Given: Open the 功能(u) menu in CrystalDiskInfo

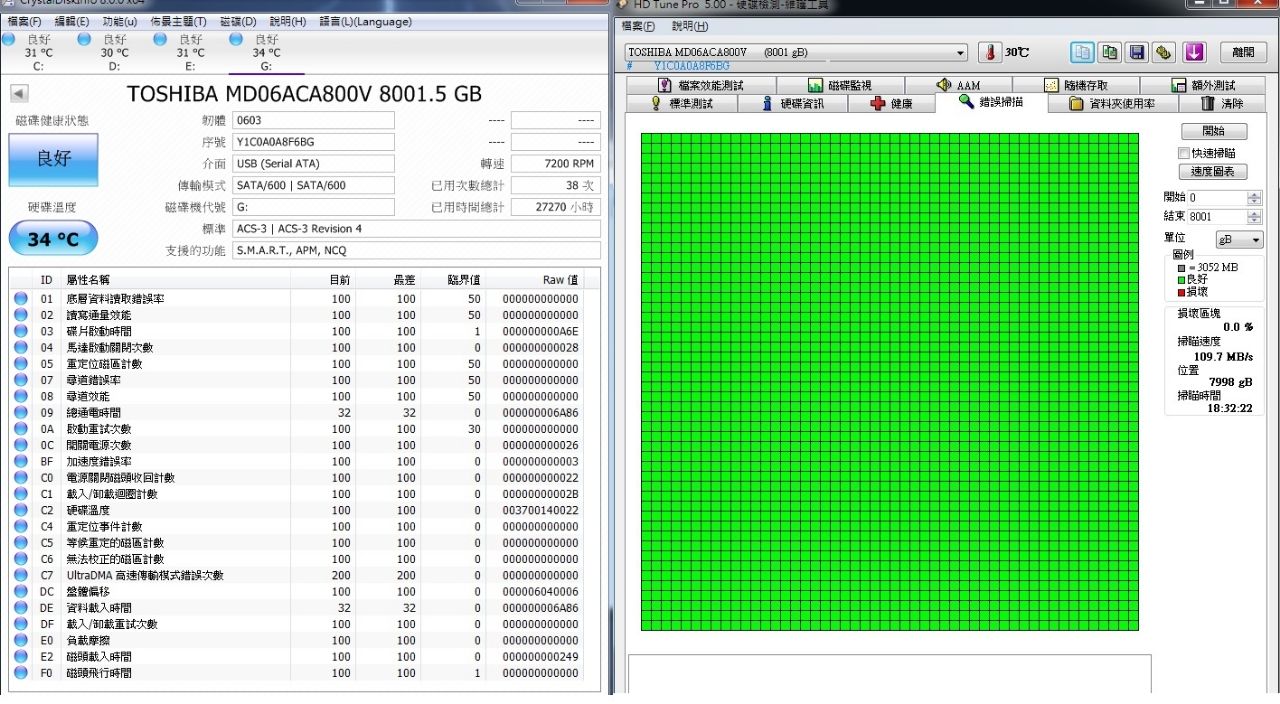Looking at the screenshot, I should coord(119,21).
